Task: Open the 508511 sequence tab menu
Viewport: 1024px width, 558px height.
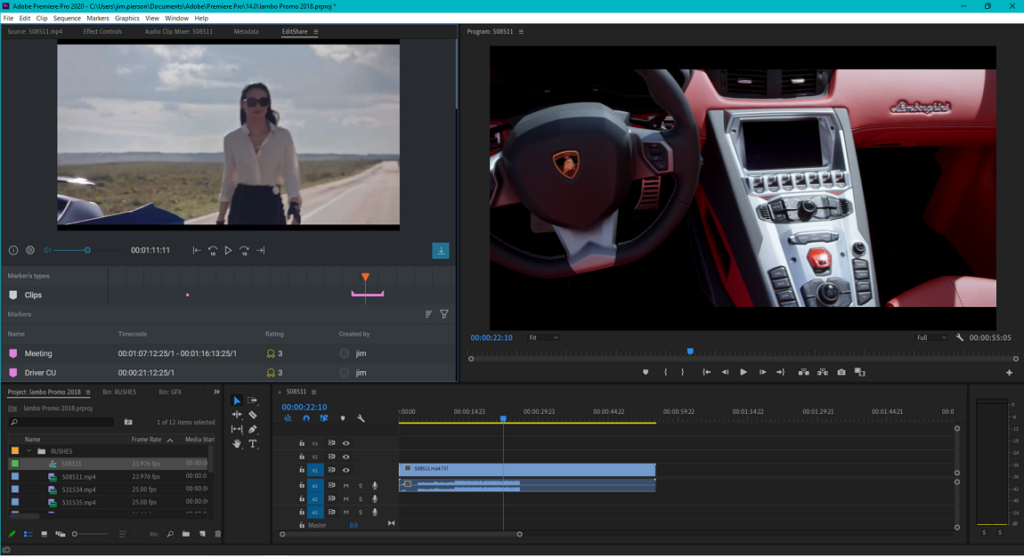Action: pos(313,392)
